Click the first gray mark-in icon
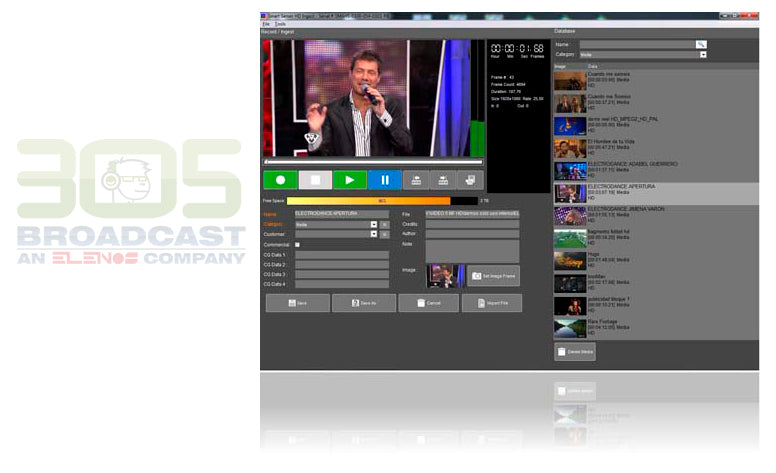The image size is (776, 473). pos(414,181)
